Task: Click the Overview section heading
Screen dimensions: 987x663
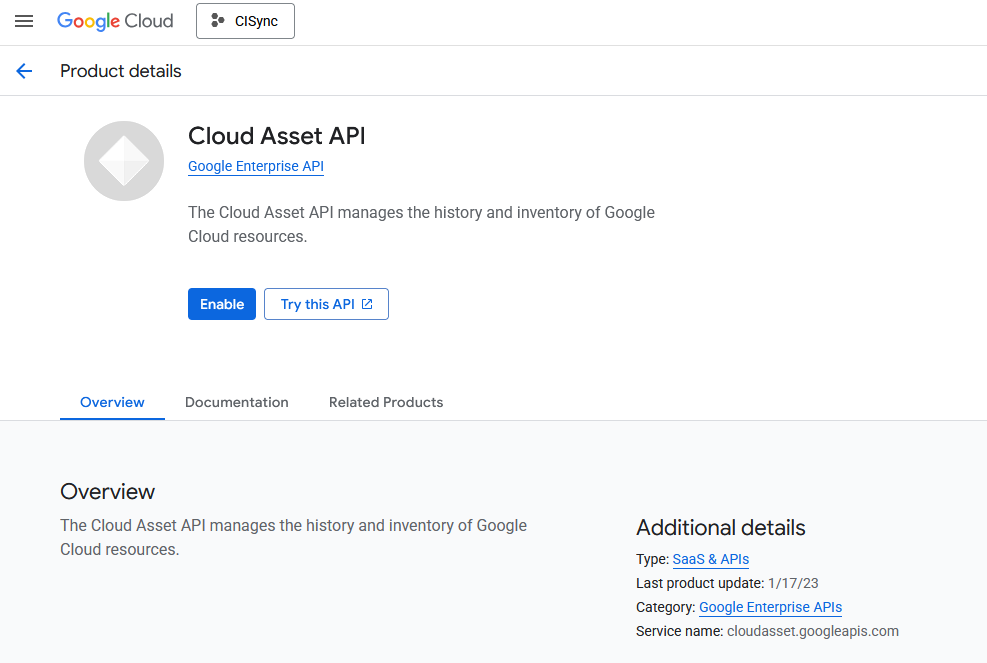Action: point(108,492)
